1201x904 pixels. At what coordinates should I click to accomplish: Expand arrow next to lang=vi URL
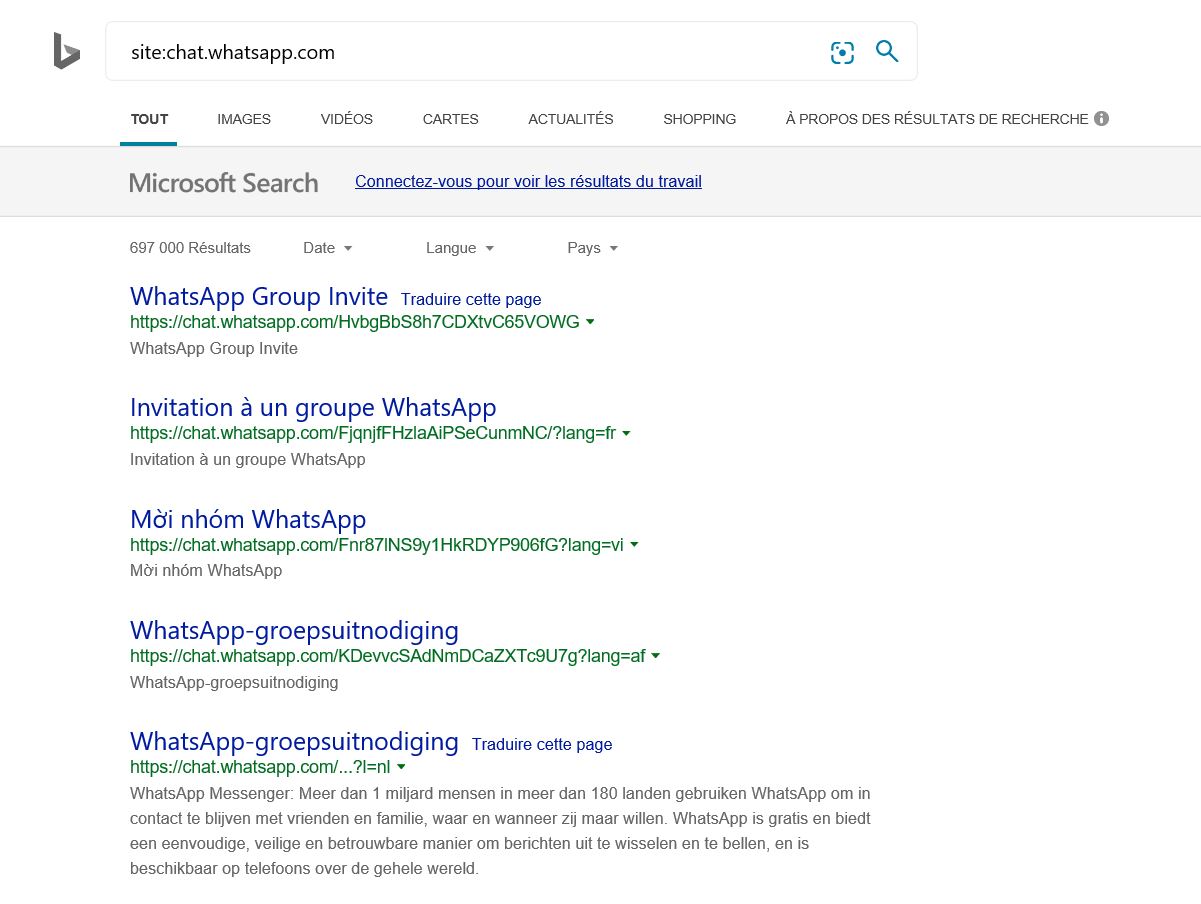tap(634, 545)
